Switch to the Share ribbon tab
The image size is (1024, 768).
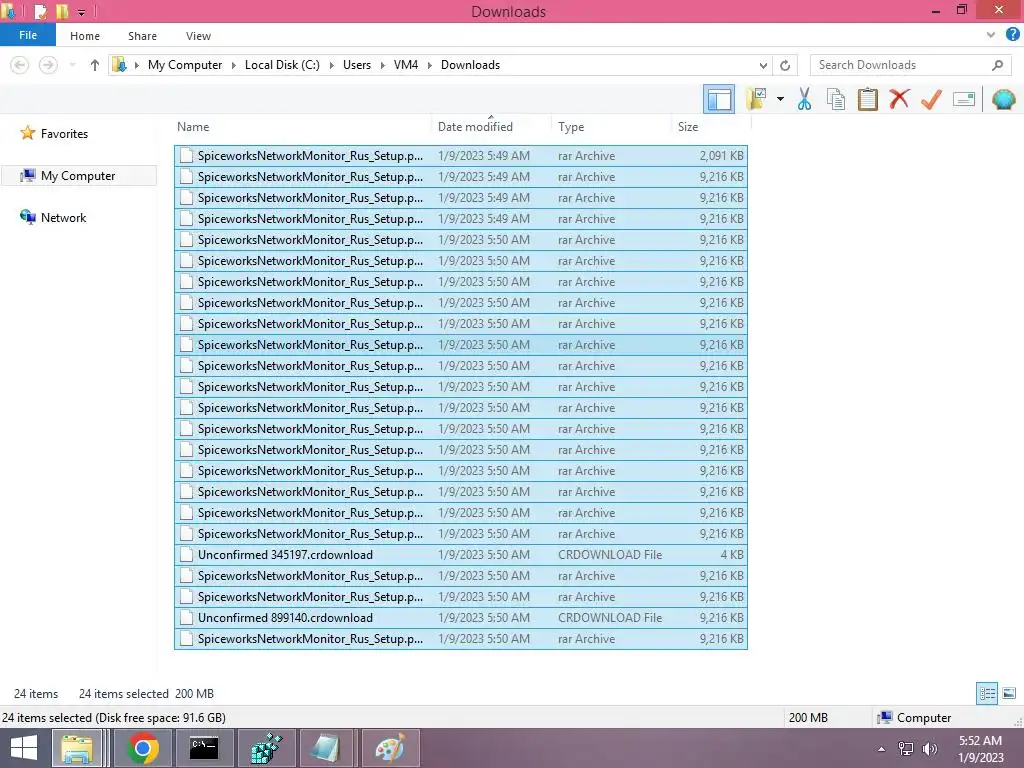[142, 36]
